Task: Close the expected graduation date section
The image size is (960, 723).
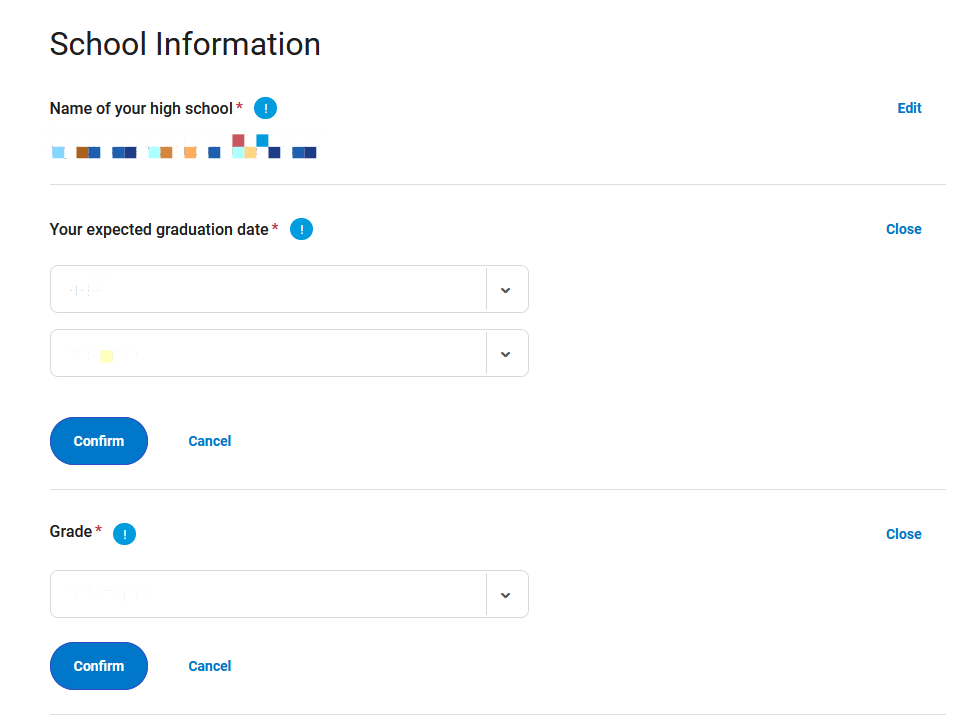Action: click(904, 229)
